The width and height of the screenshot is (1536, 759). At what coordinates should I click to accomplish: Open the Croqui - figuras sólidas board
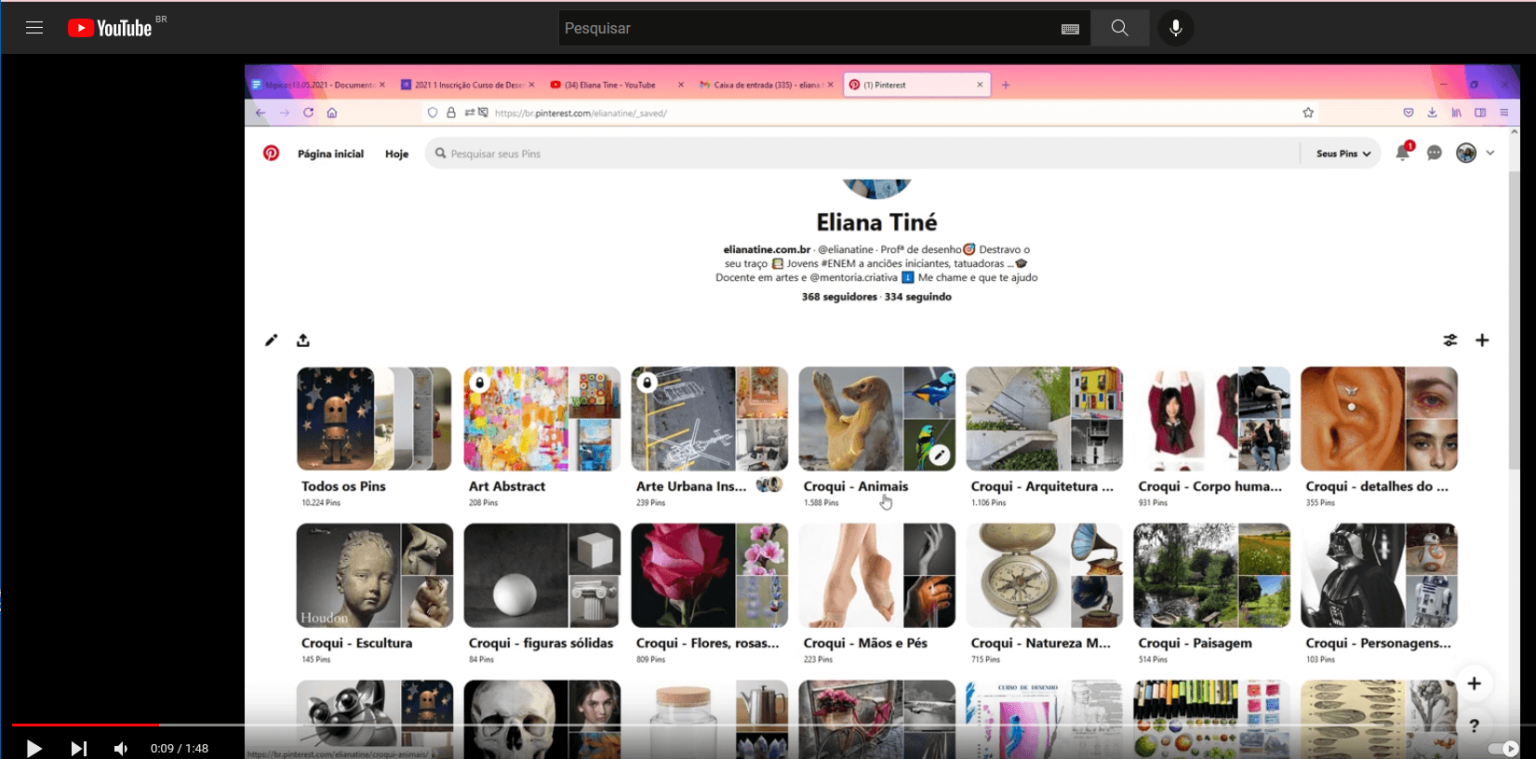pos(541,575)
